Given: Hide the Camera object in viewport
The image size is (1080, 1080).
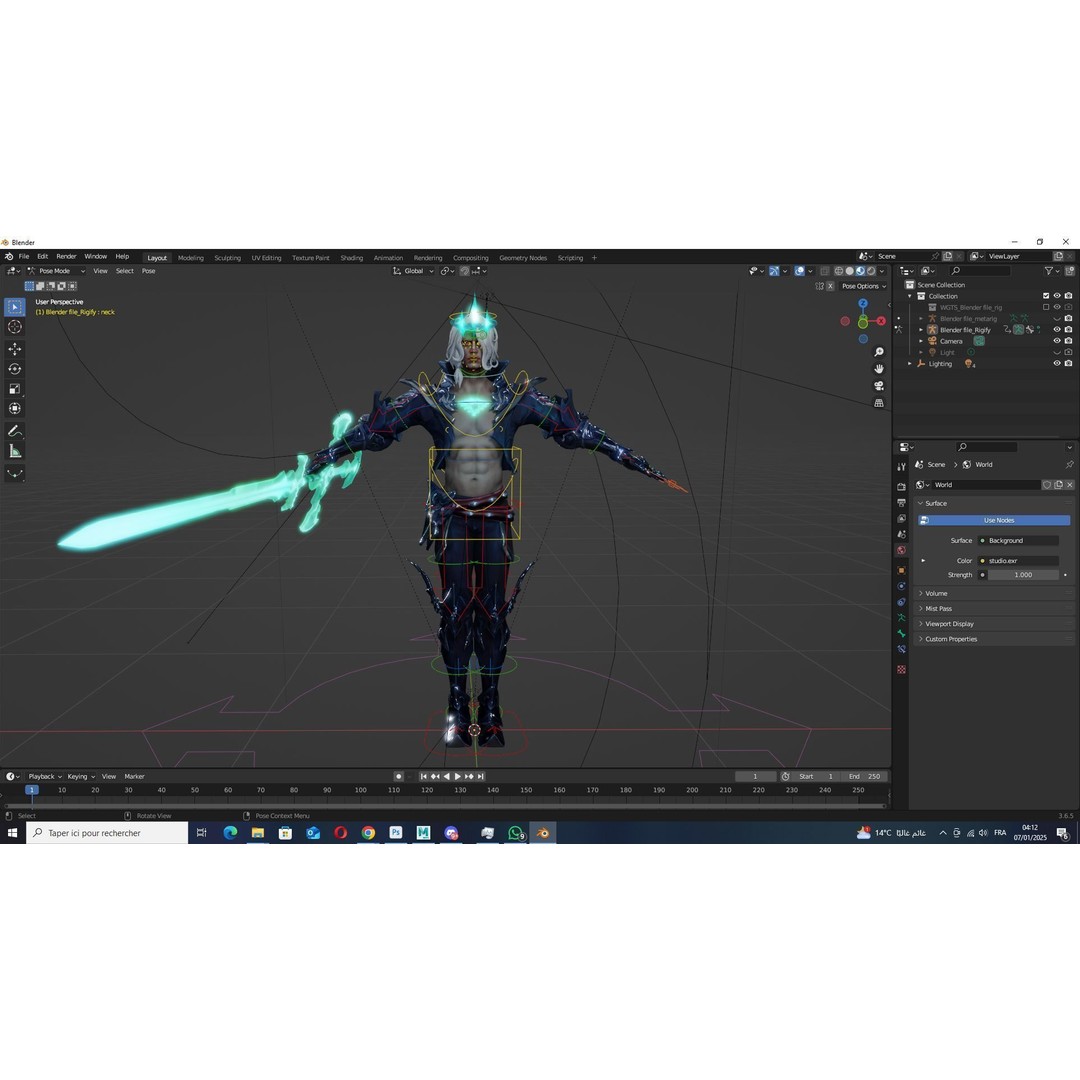Looking at the screenshot, I should tap(1057, 341).
